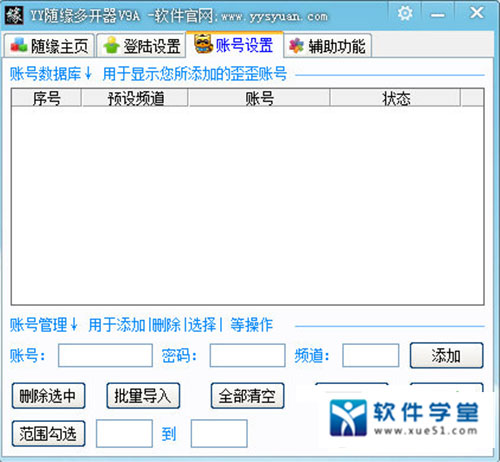
Task: Click the 全部清空 button
Action: point(247,396)
